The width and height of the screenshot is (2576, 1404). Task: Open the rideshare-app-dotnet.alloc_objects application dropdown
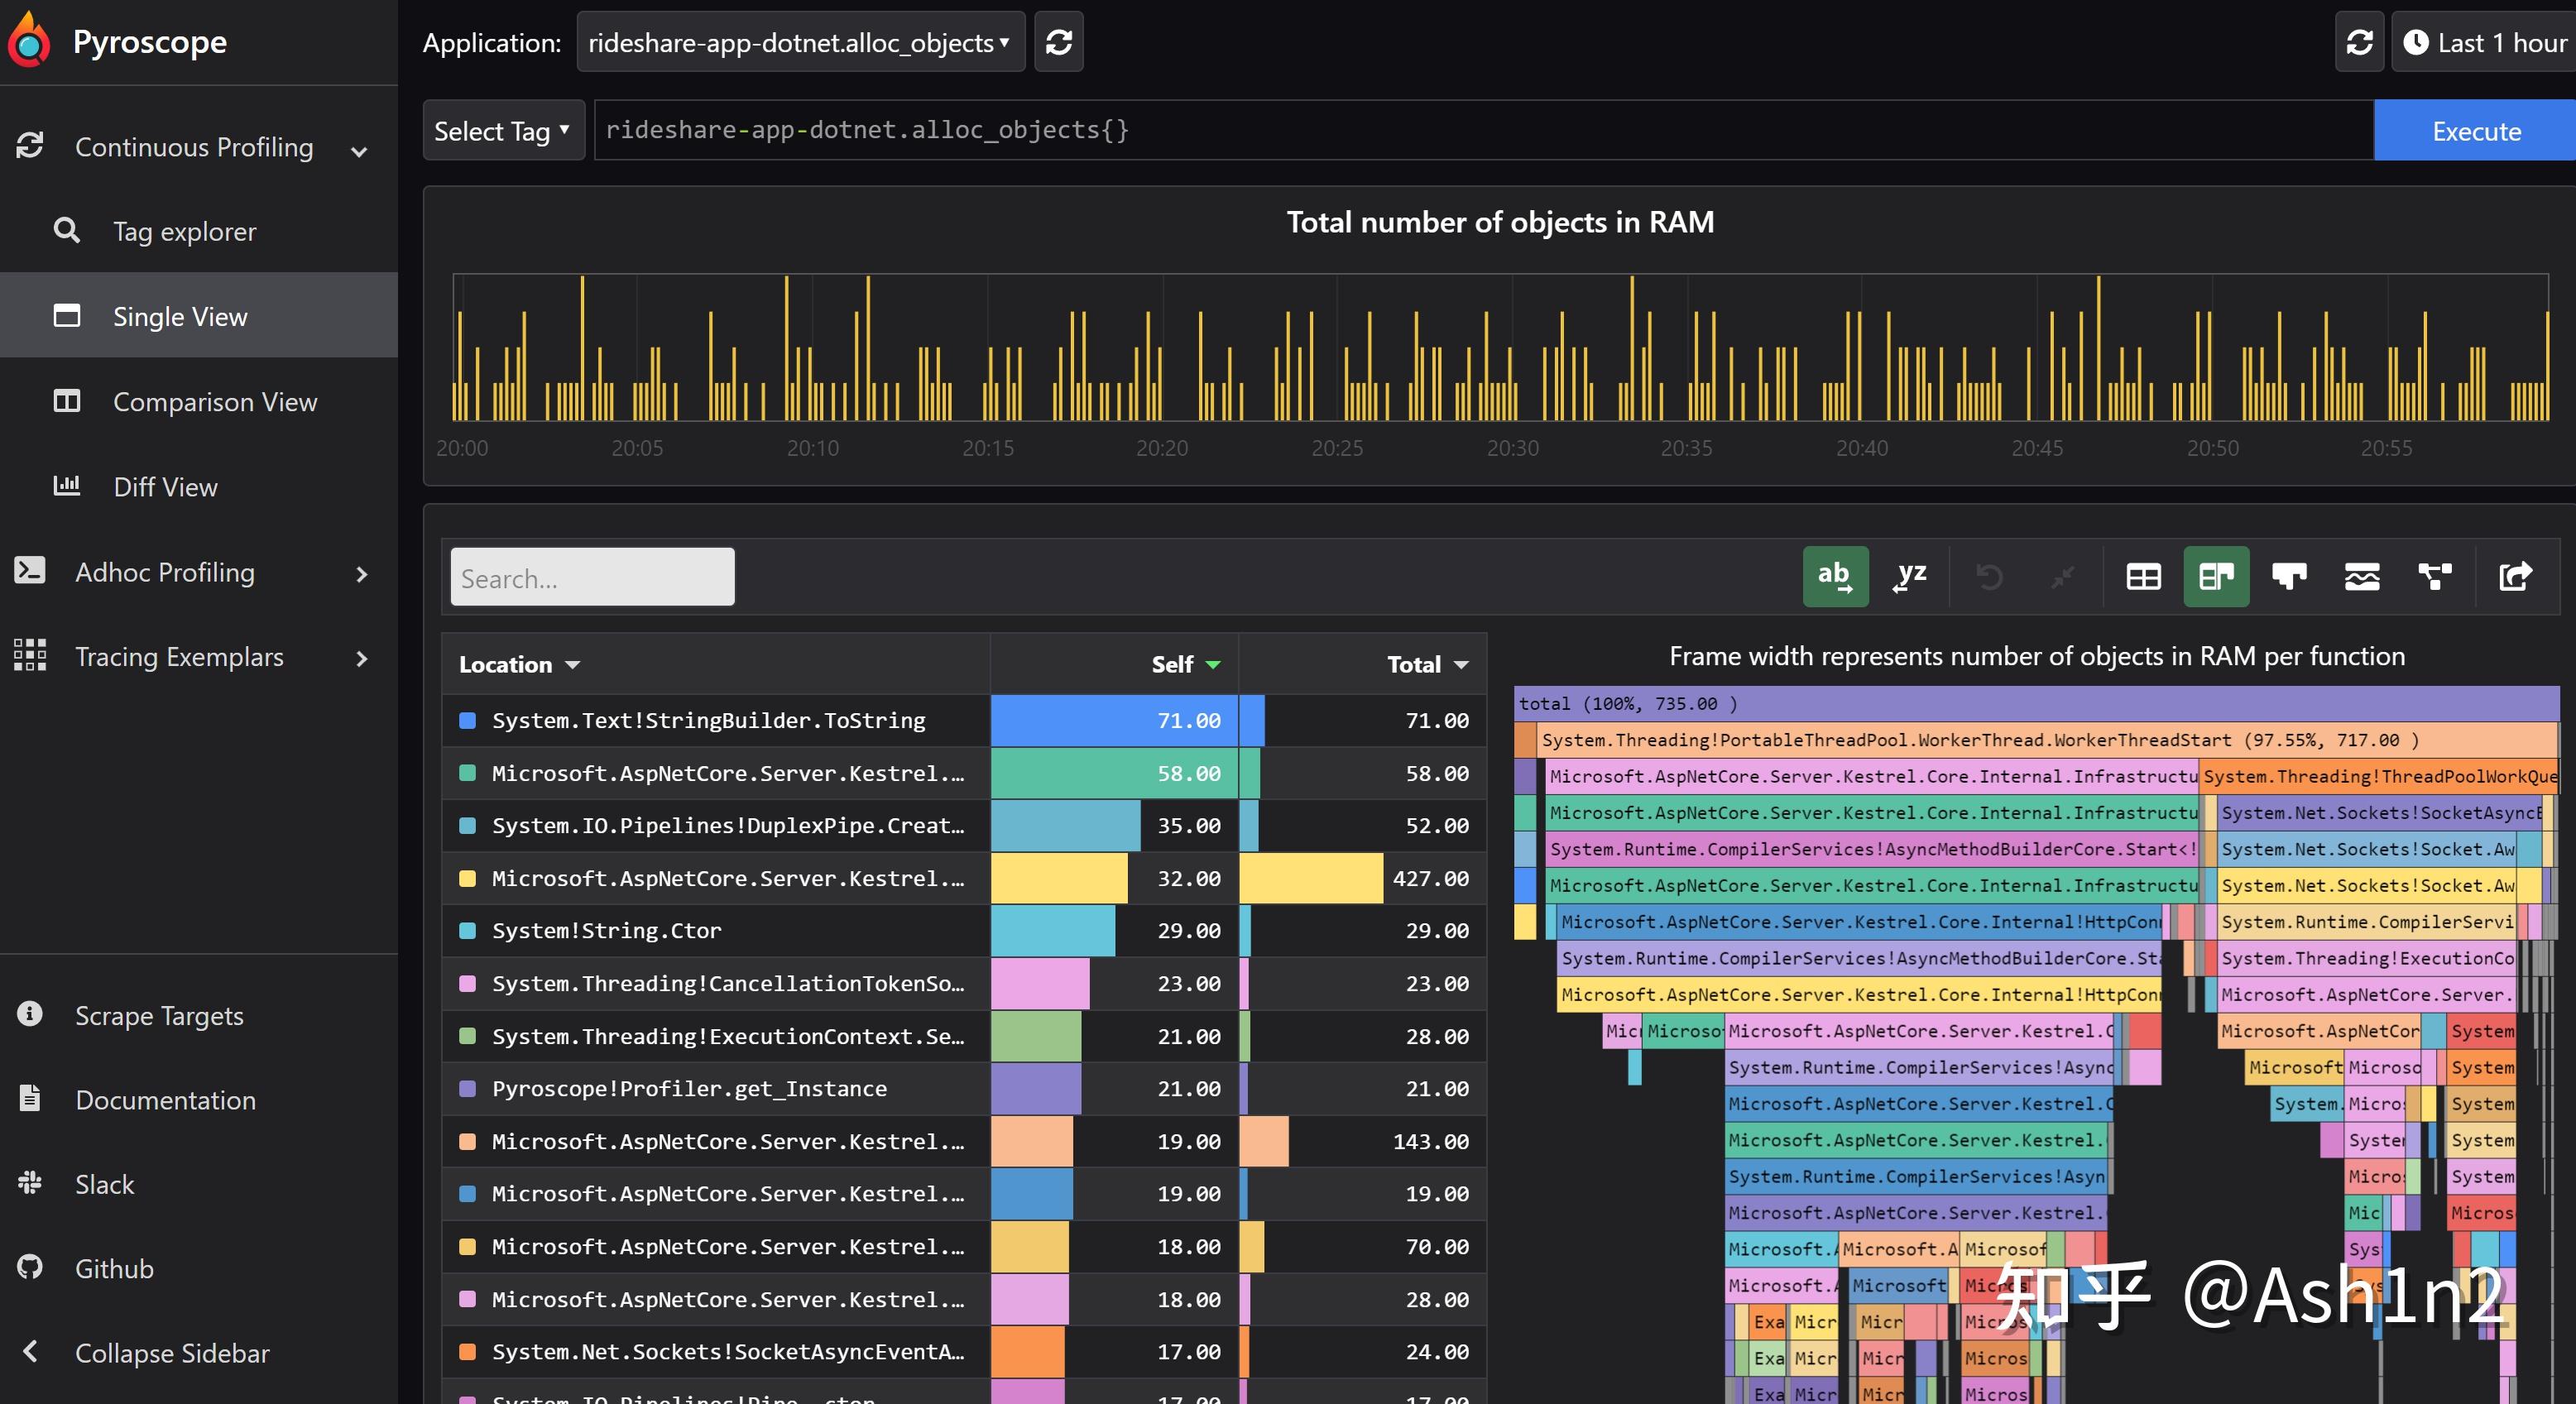(800, 42)
